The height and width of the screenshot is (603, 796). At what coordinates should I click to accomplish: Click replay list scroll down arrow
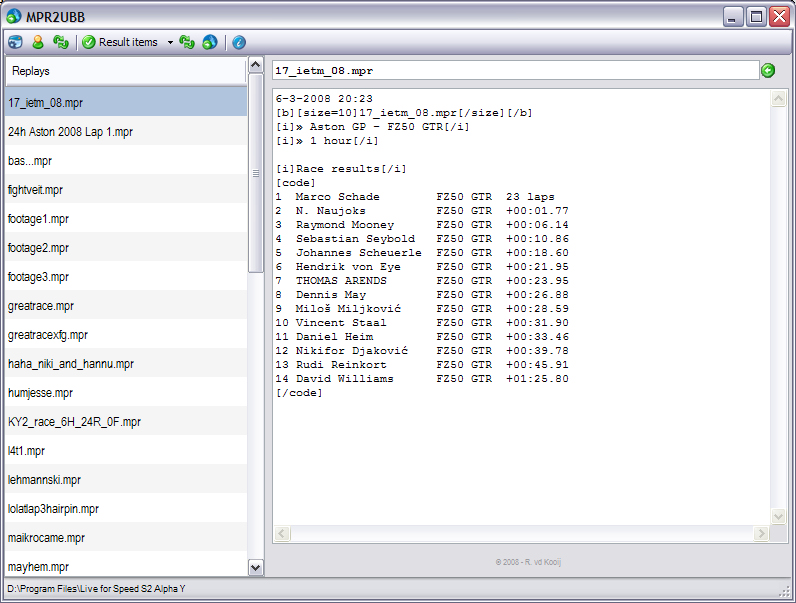click(255, 567)
